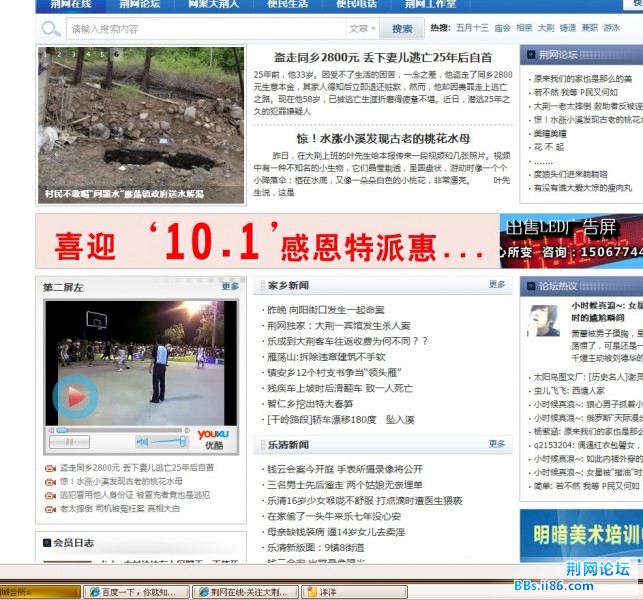643x600 pixels.
Task: Open news 残疾车上坡时后滑翻车 致一人死亡
Action: pyautogui.click(x=340, y=388)
